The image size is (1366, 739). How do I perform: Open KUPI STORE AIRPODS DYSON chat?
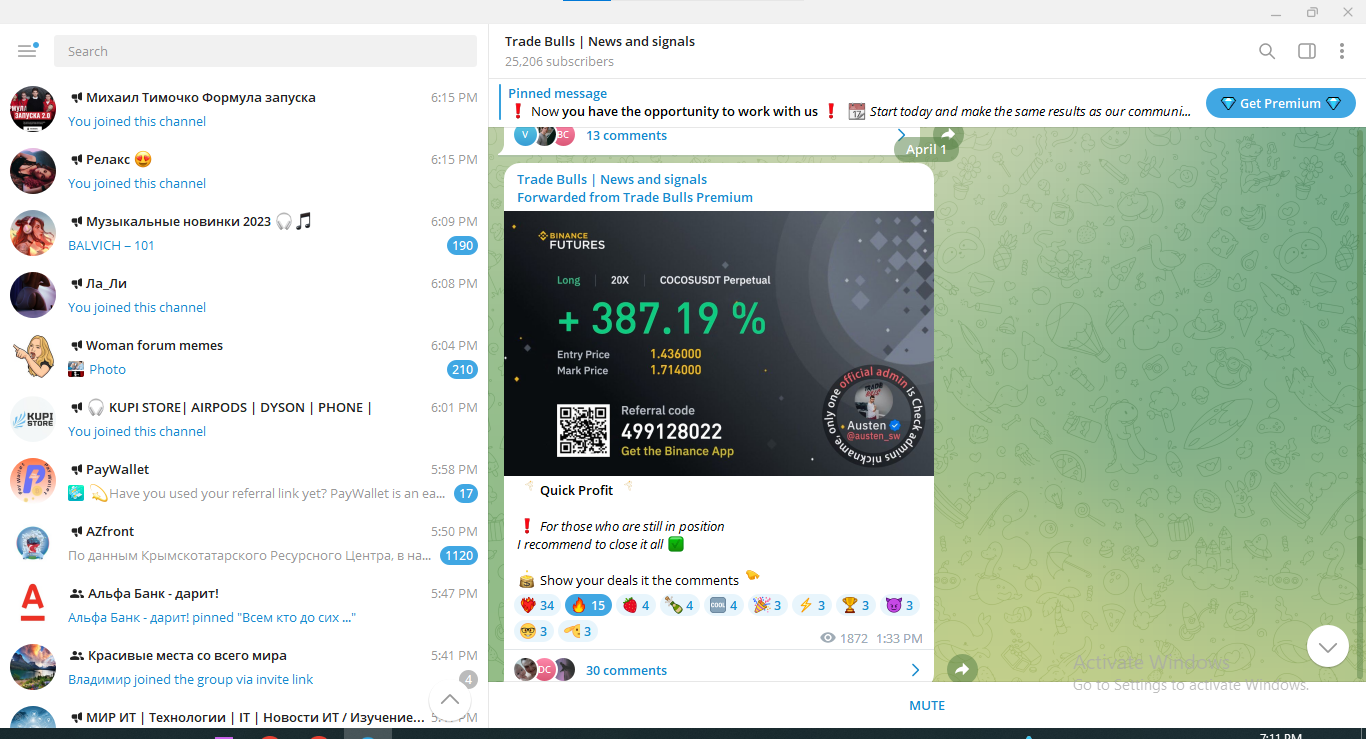pos(244,419)
